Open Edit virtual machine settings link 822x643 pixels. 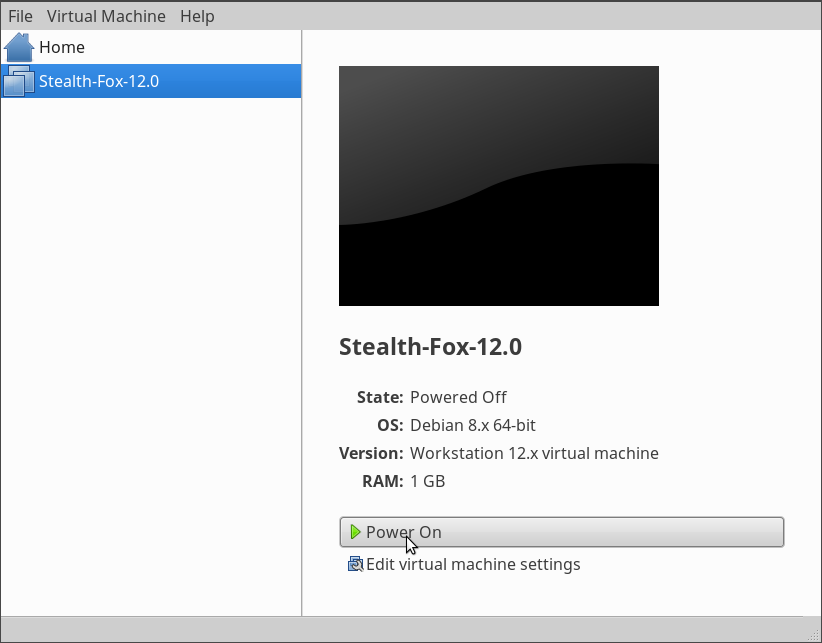(x=473, y=564)
